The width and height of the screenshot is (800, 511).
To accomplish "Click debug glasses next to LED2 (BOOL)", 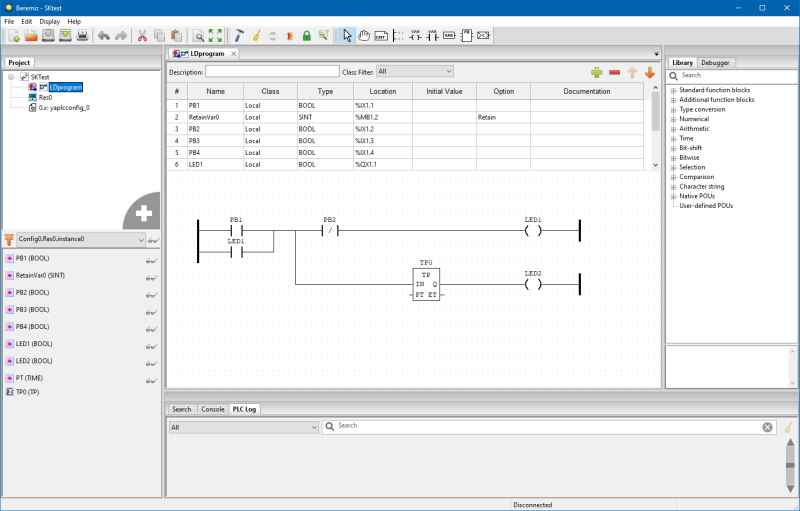I will pyautogui.click(x=151, y=363).
